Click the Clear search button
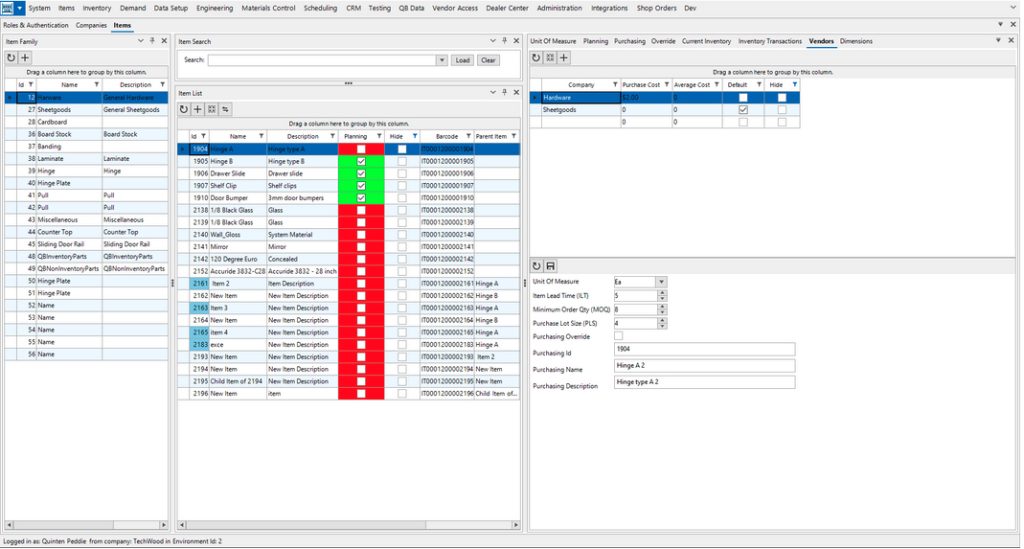Screen dimensions: 1024x549 click(x=488, y=60)
